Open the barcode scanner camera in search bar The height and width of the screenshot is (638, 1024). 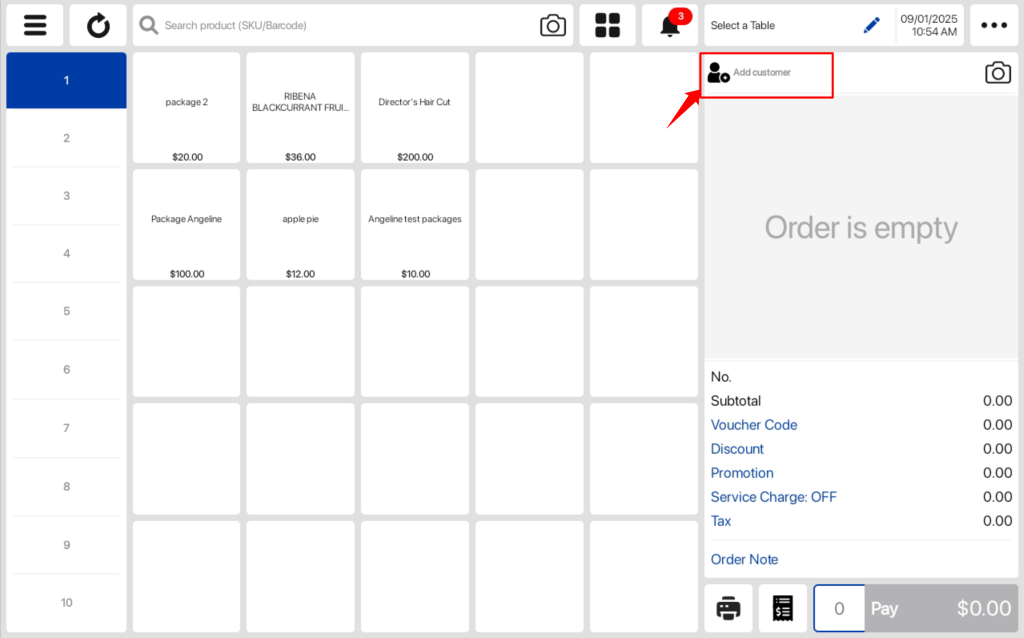coord(553,25)
